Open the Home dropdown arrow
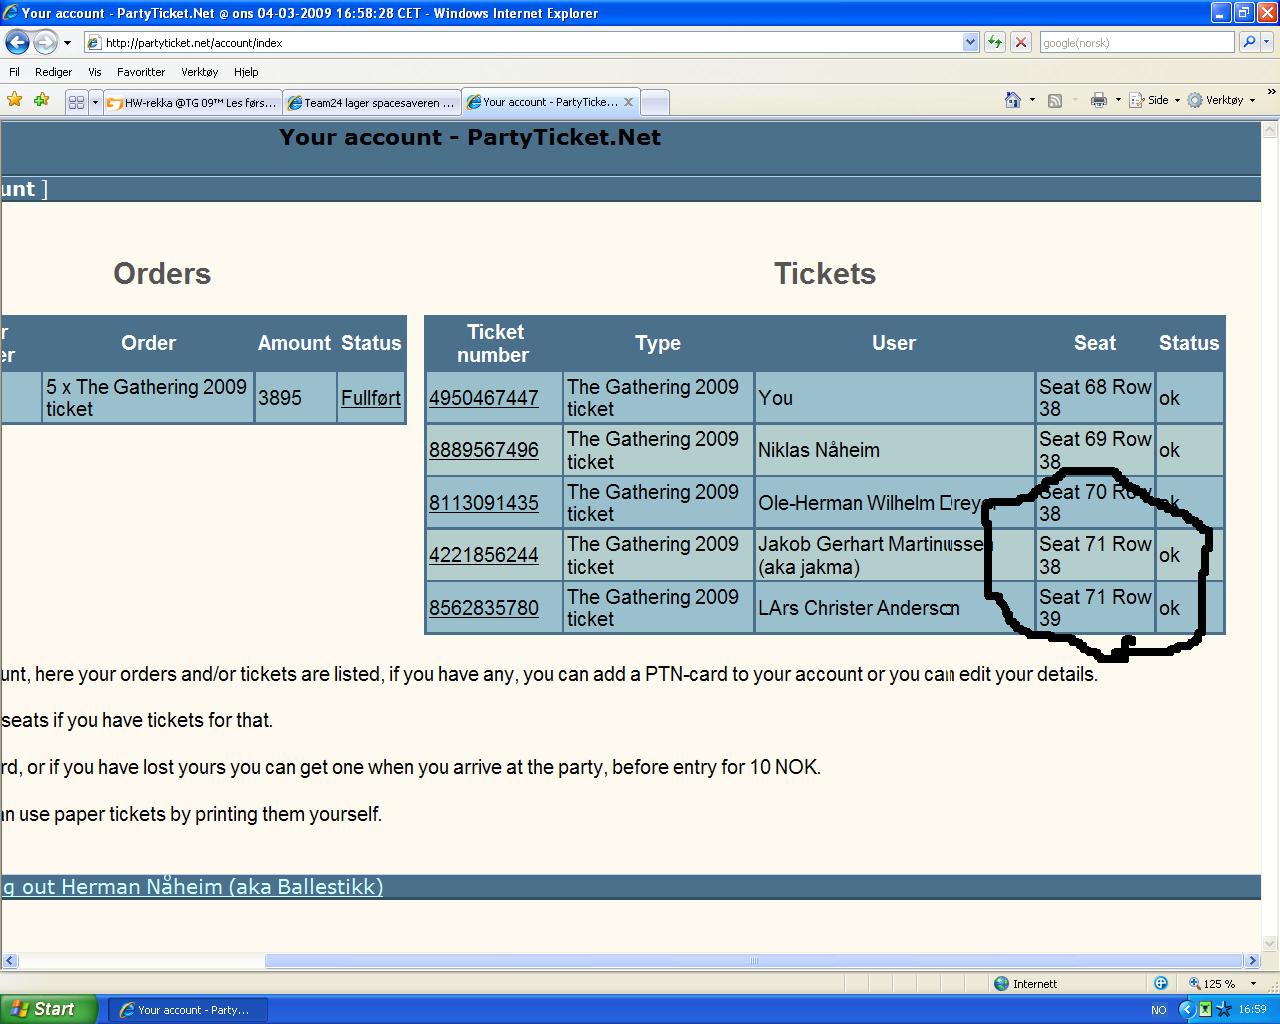The height and width of the screenshot is (1024, 1280). pyautogui.click(x=1032, y=100)
